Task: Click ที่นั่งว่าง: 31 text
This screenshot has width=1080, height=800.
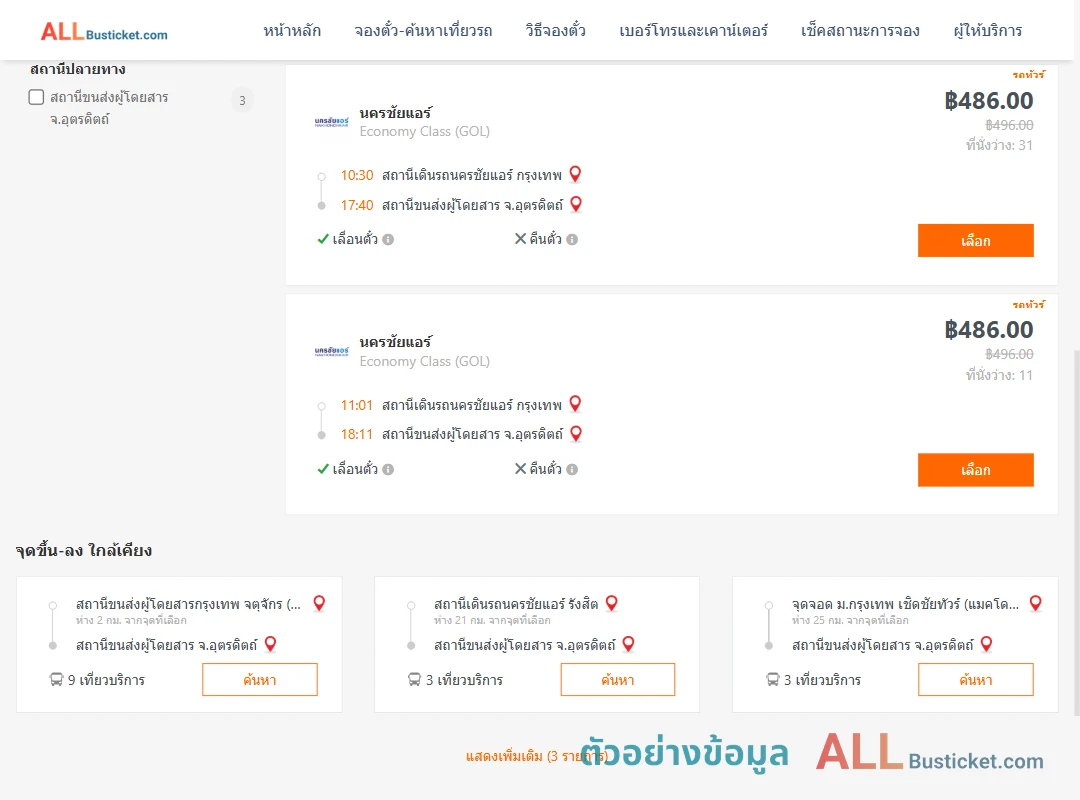Action: [999, 145]
